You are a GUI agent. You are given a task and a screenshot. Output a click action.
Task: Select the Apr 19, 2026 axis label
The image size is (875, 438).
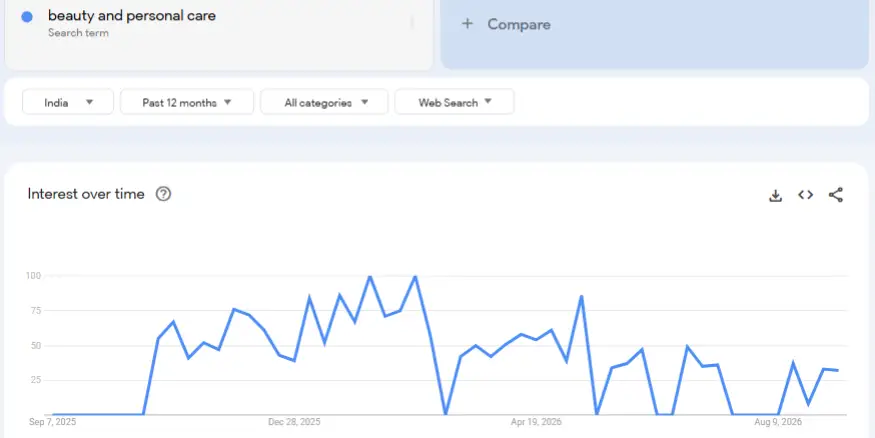pos(536,422)
